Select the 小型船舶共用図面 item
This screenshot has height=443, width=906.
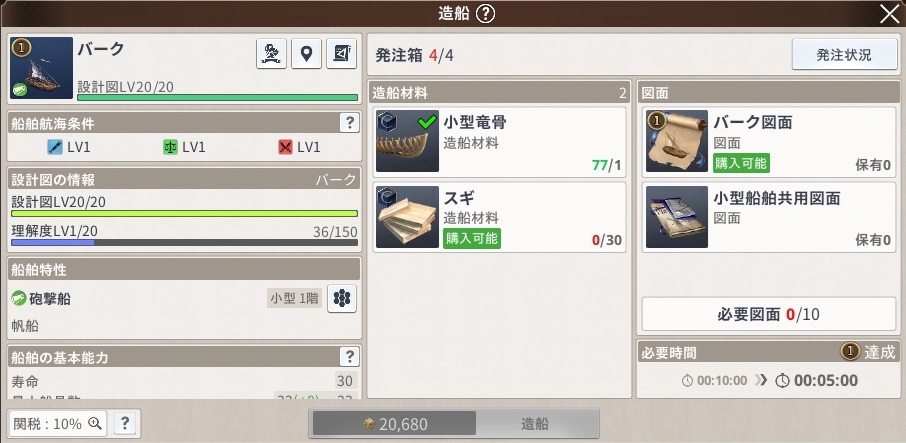click(769, 217)
